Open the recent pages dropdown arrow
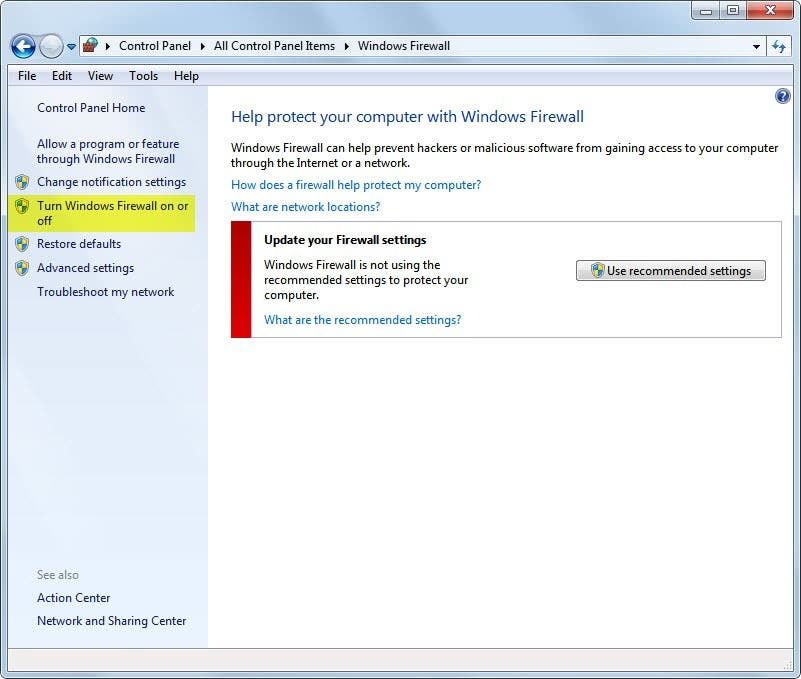This screenshot has width=801, height=679. tap(72, 47)
